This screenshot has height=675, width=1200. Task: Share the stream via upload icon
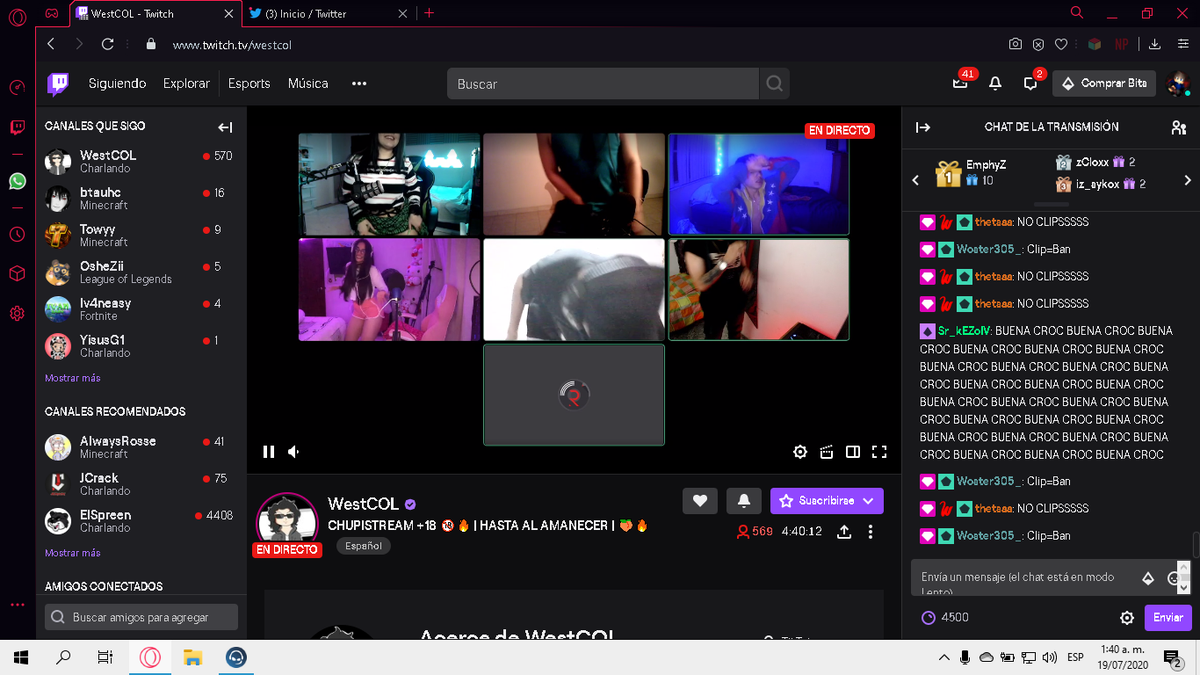coord(844,532)
